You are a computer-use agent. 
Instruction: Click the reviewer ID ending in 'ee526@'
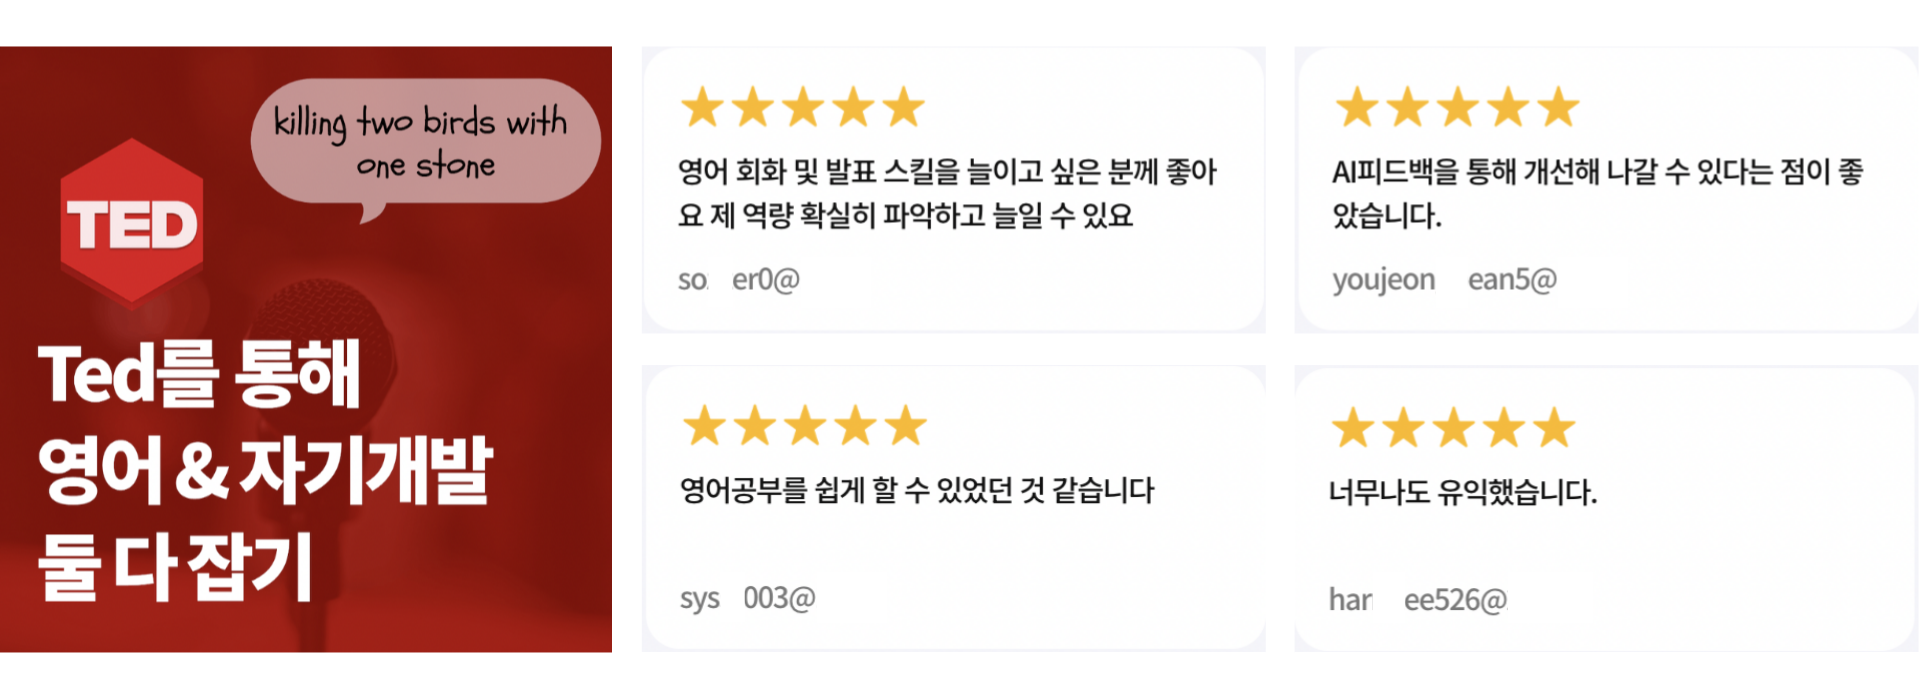tap(1417, 600)
